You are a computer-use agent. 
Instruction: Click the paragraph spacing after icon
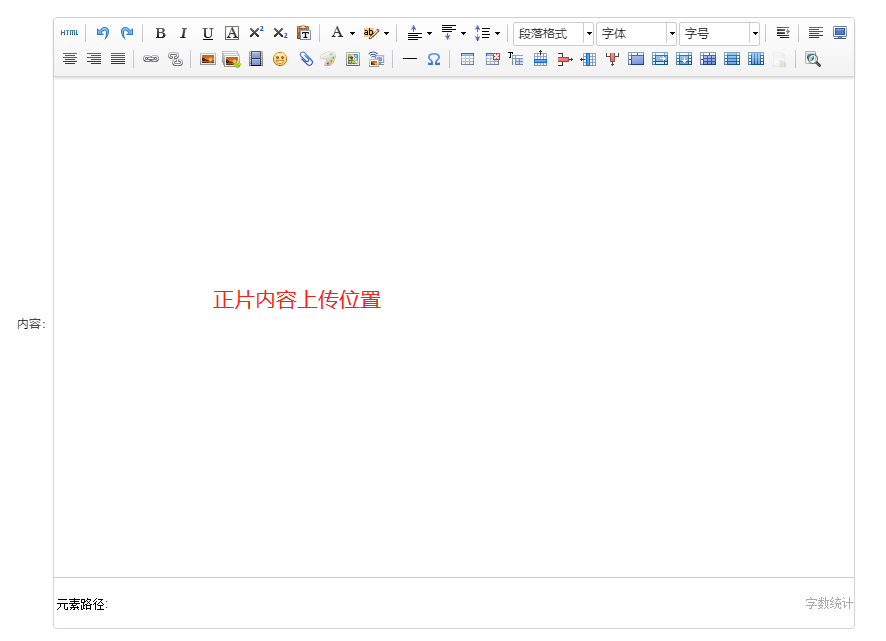pos(449,33)
